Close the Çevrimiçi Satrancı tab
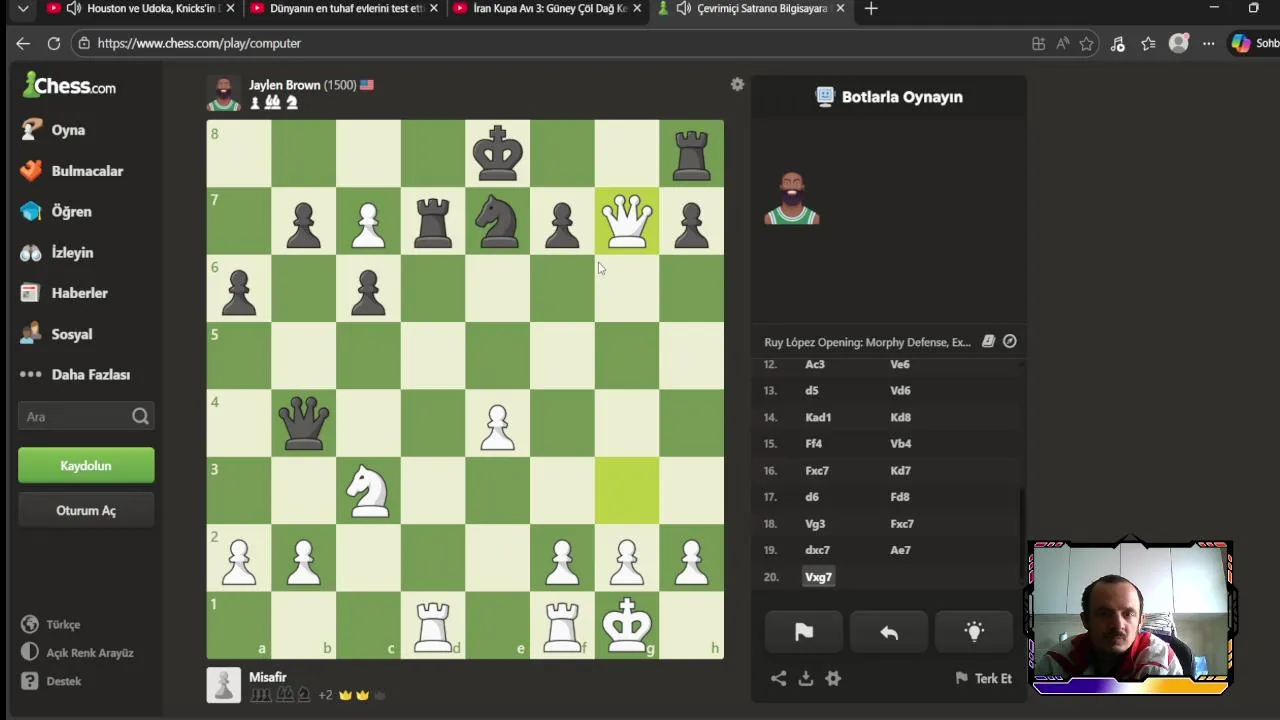The height and width of the screenshot is (720, 1280). 840,9
